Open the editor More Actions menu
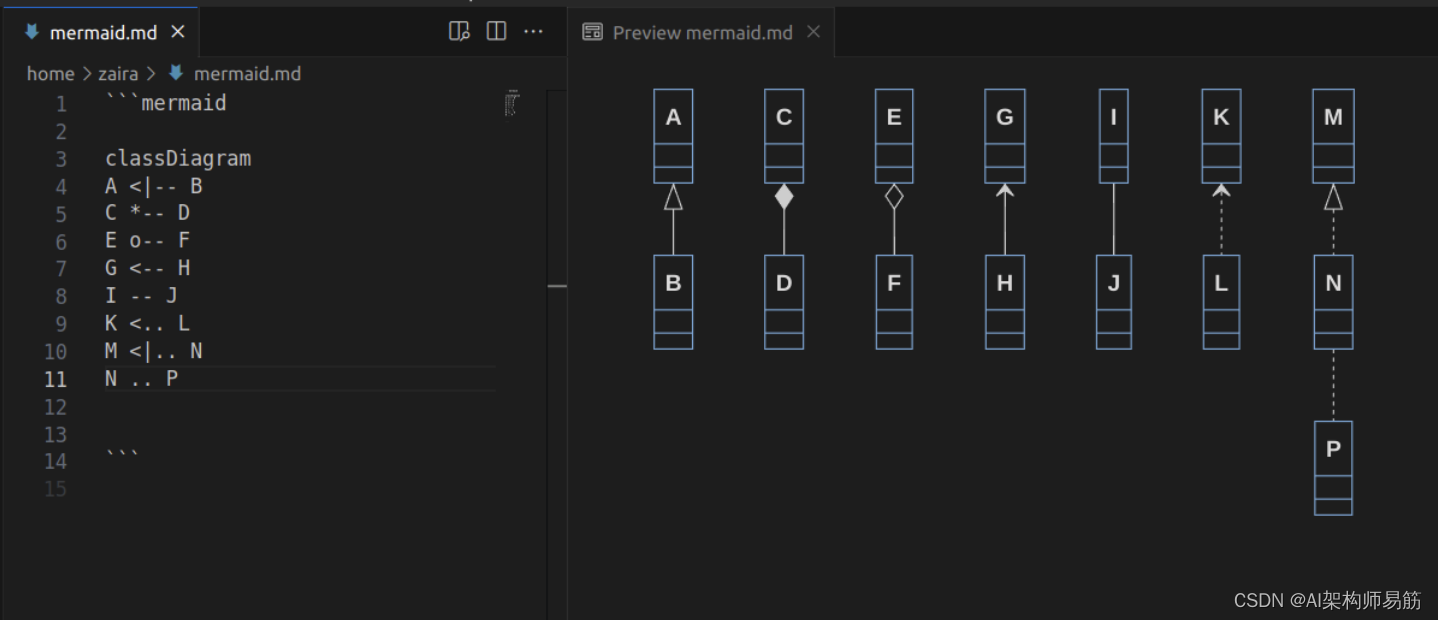 point(534,32)
